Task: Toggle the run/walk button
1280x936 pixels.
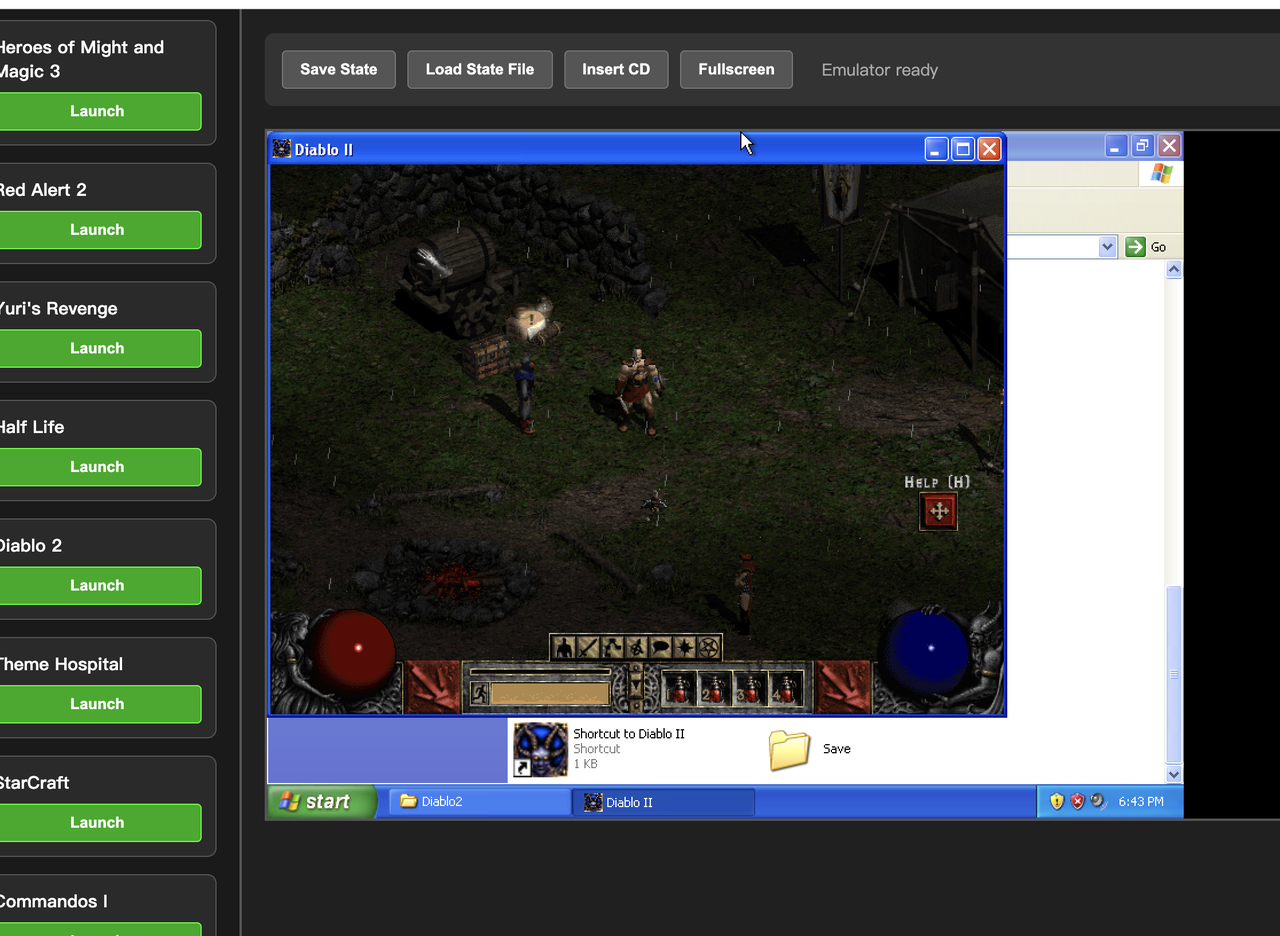Action: pos(479,693)
